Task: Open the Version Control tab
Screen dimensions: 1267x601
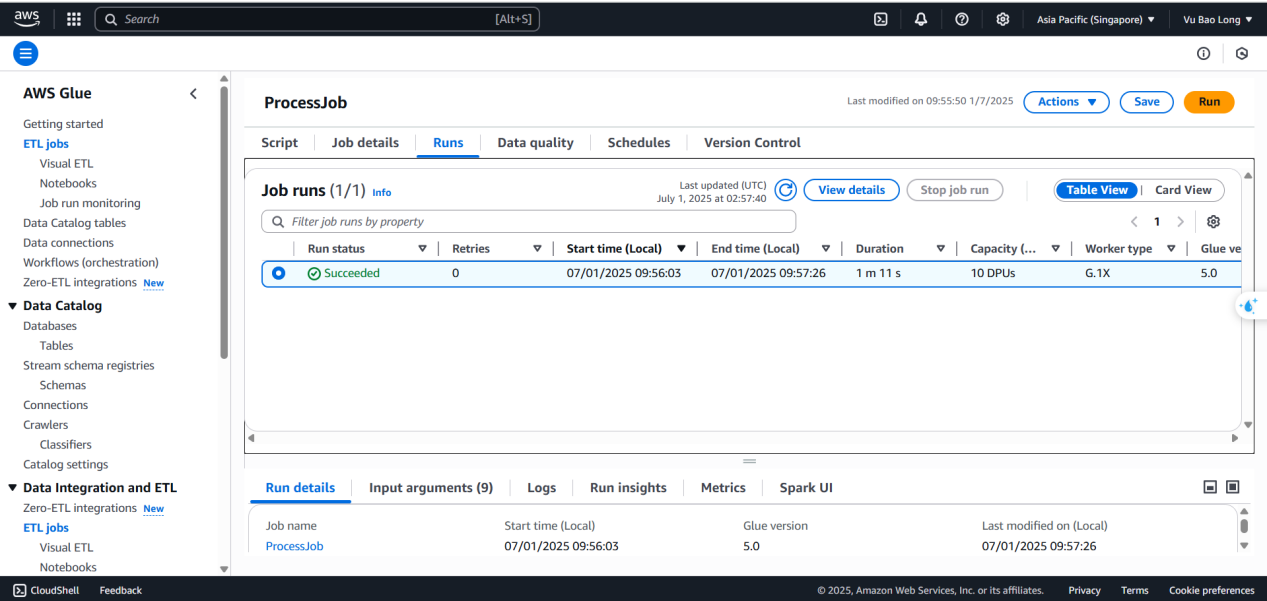Action: [752, 143]
